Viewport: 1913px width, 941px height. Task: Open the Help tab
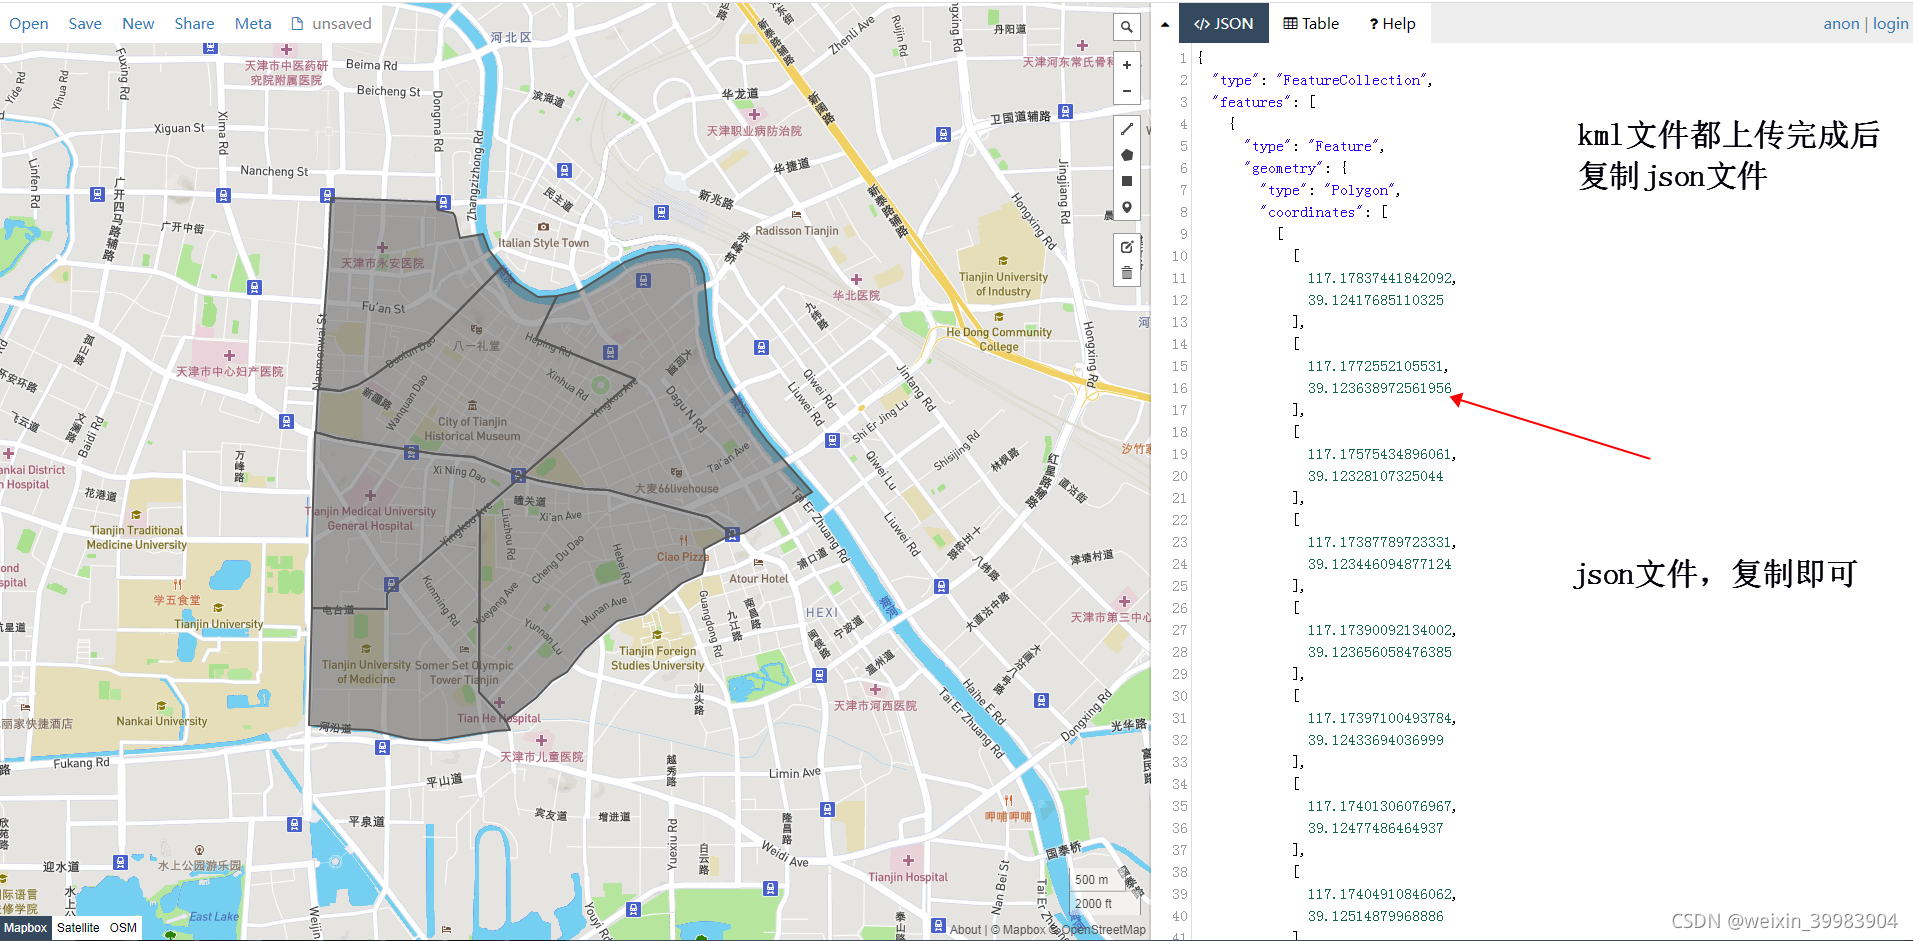tap(1392, 23)
